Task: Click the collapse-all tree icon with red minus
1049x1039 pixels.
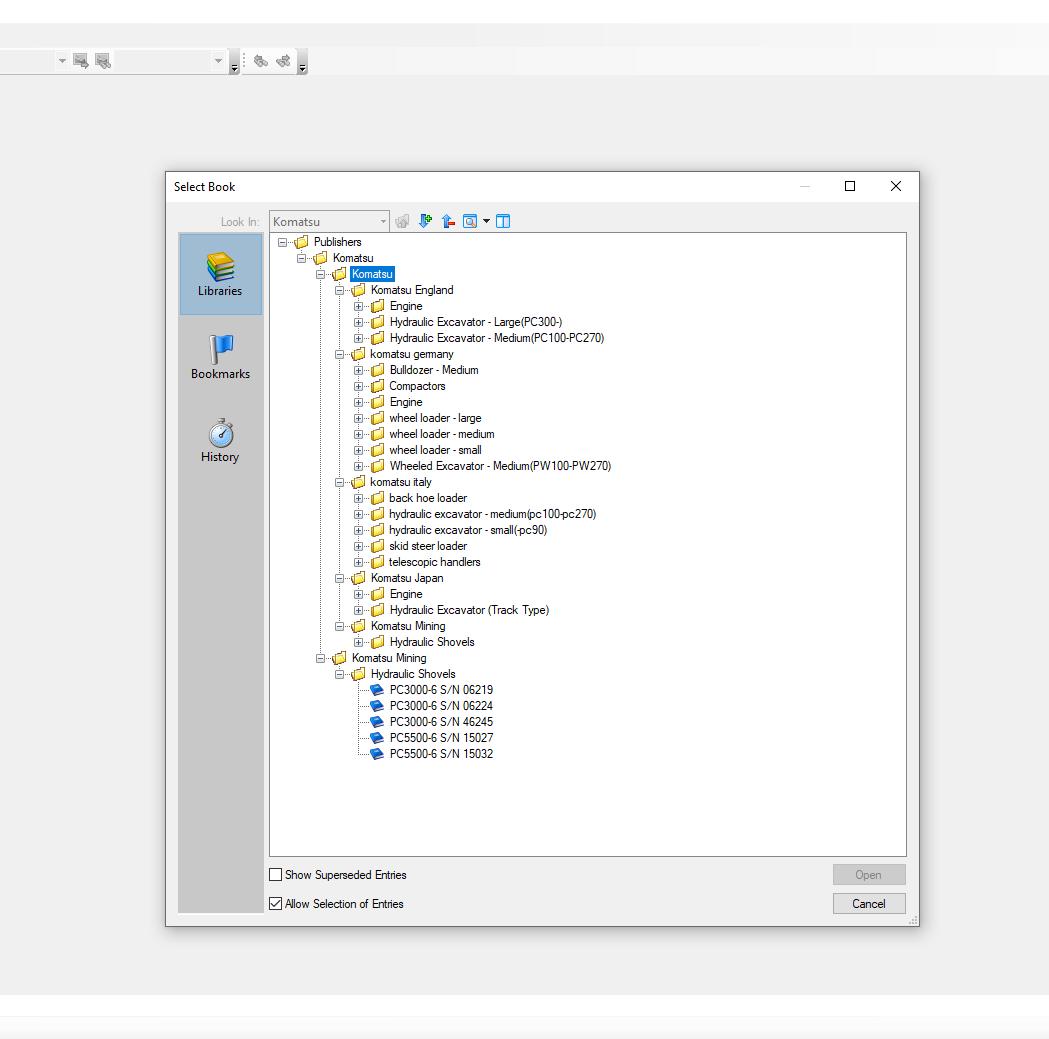Action: 448,221
